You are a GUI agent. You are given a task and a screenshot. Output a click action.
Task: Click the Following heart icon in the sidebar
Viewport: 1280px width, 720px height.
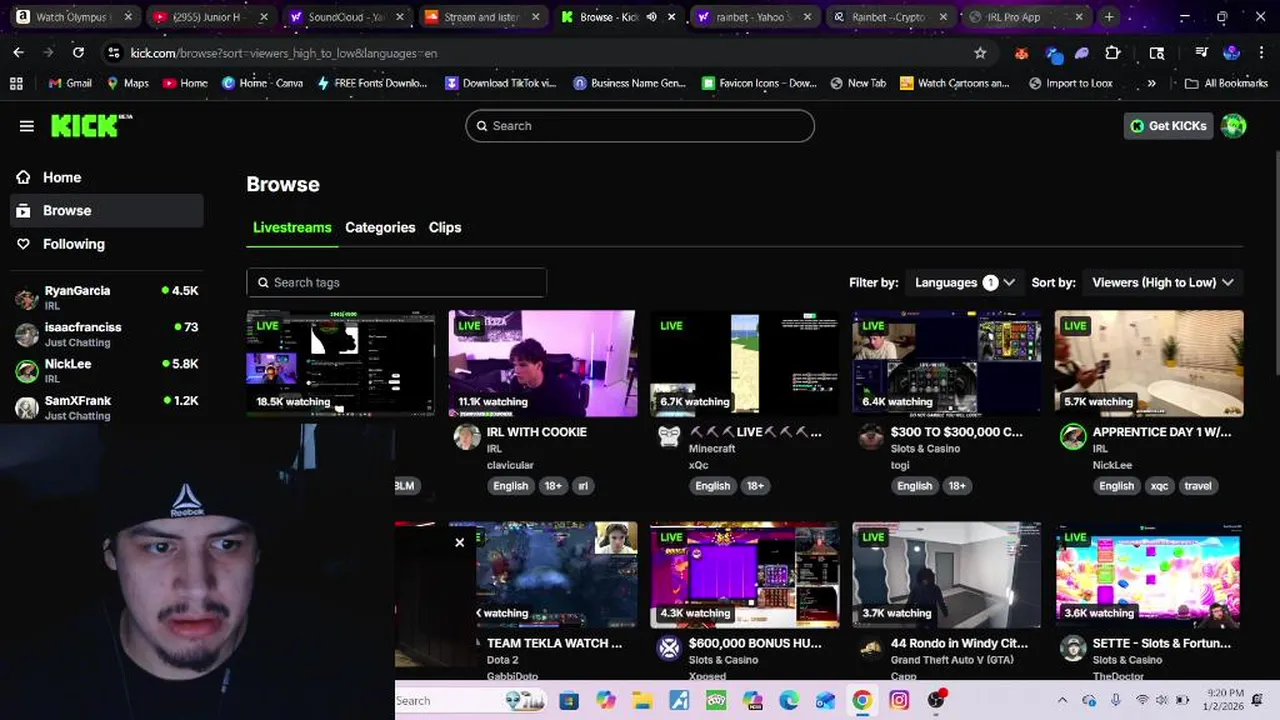[23, 244]
